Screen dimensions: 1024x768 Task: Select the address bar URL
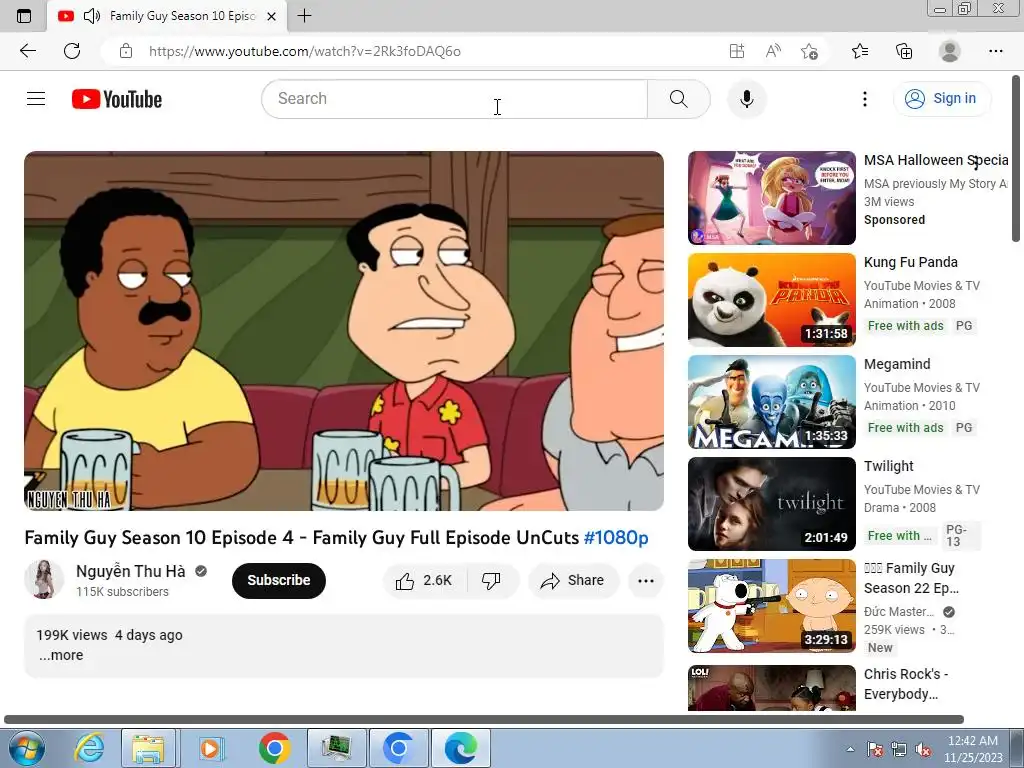(x=304, y=51)
